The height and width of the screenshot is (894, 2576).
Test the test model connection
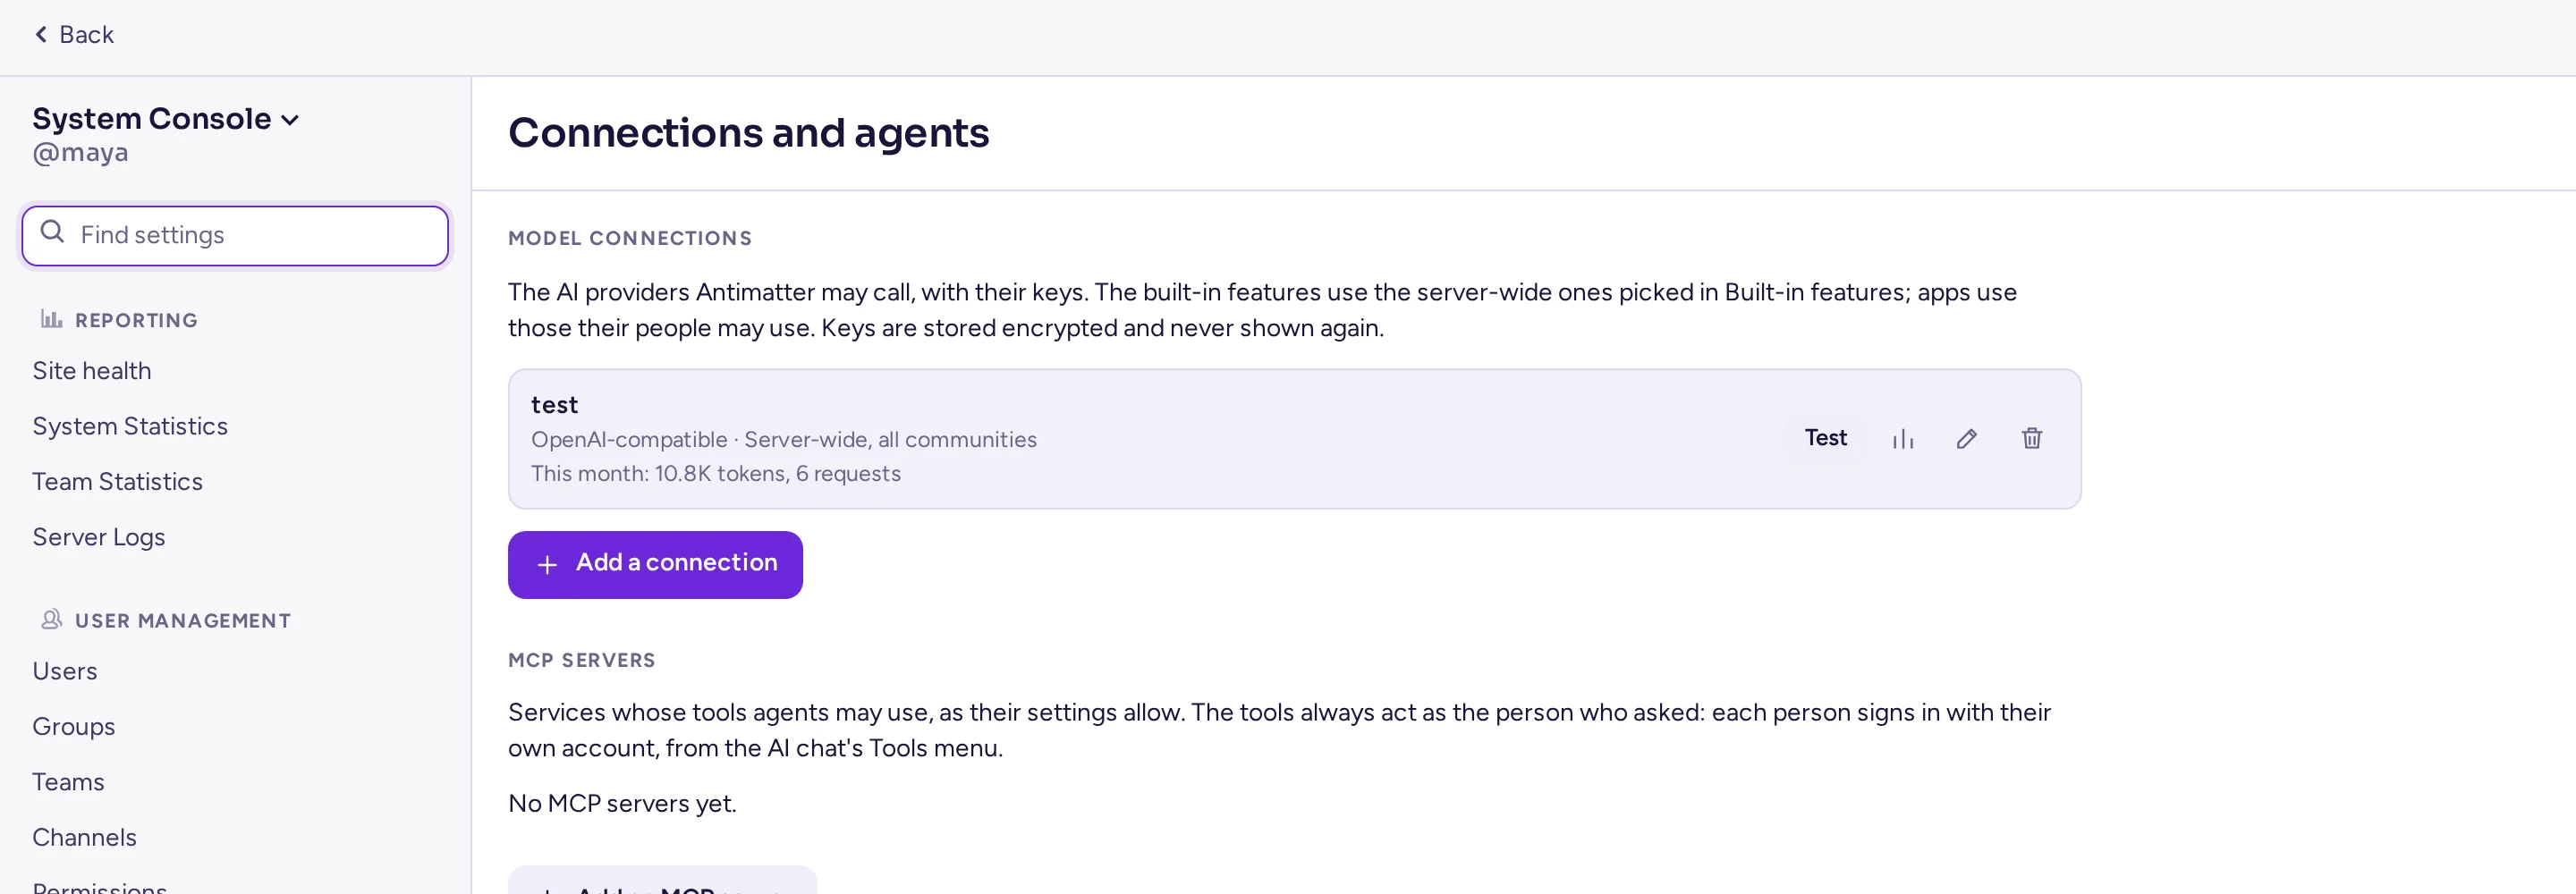pyautogui.click(x=1825, y=438)
